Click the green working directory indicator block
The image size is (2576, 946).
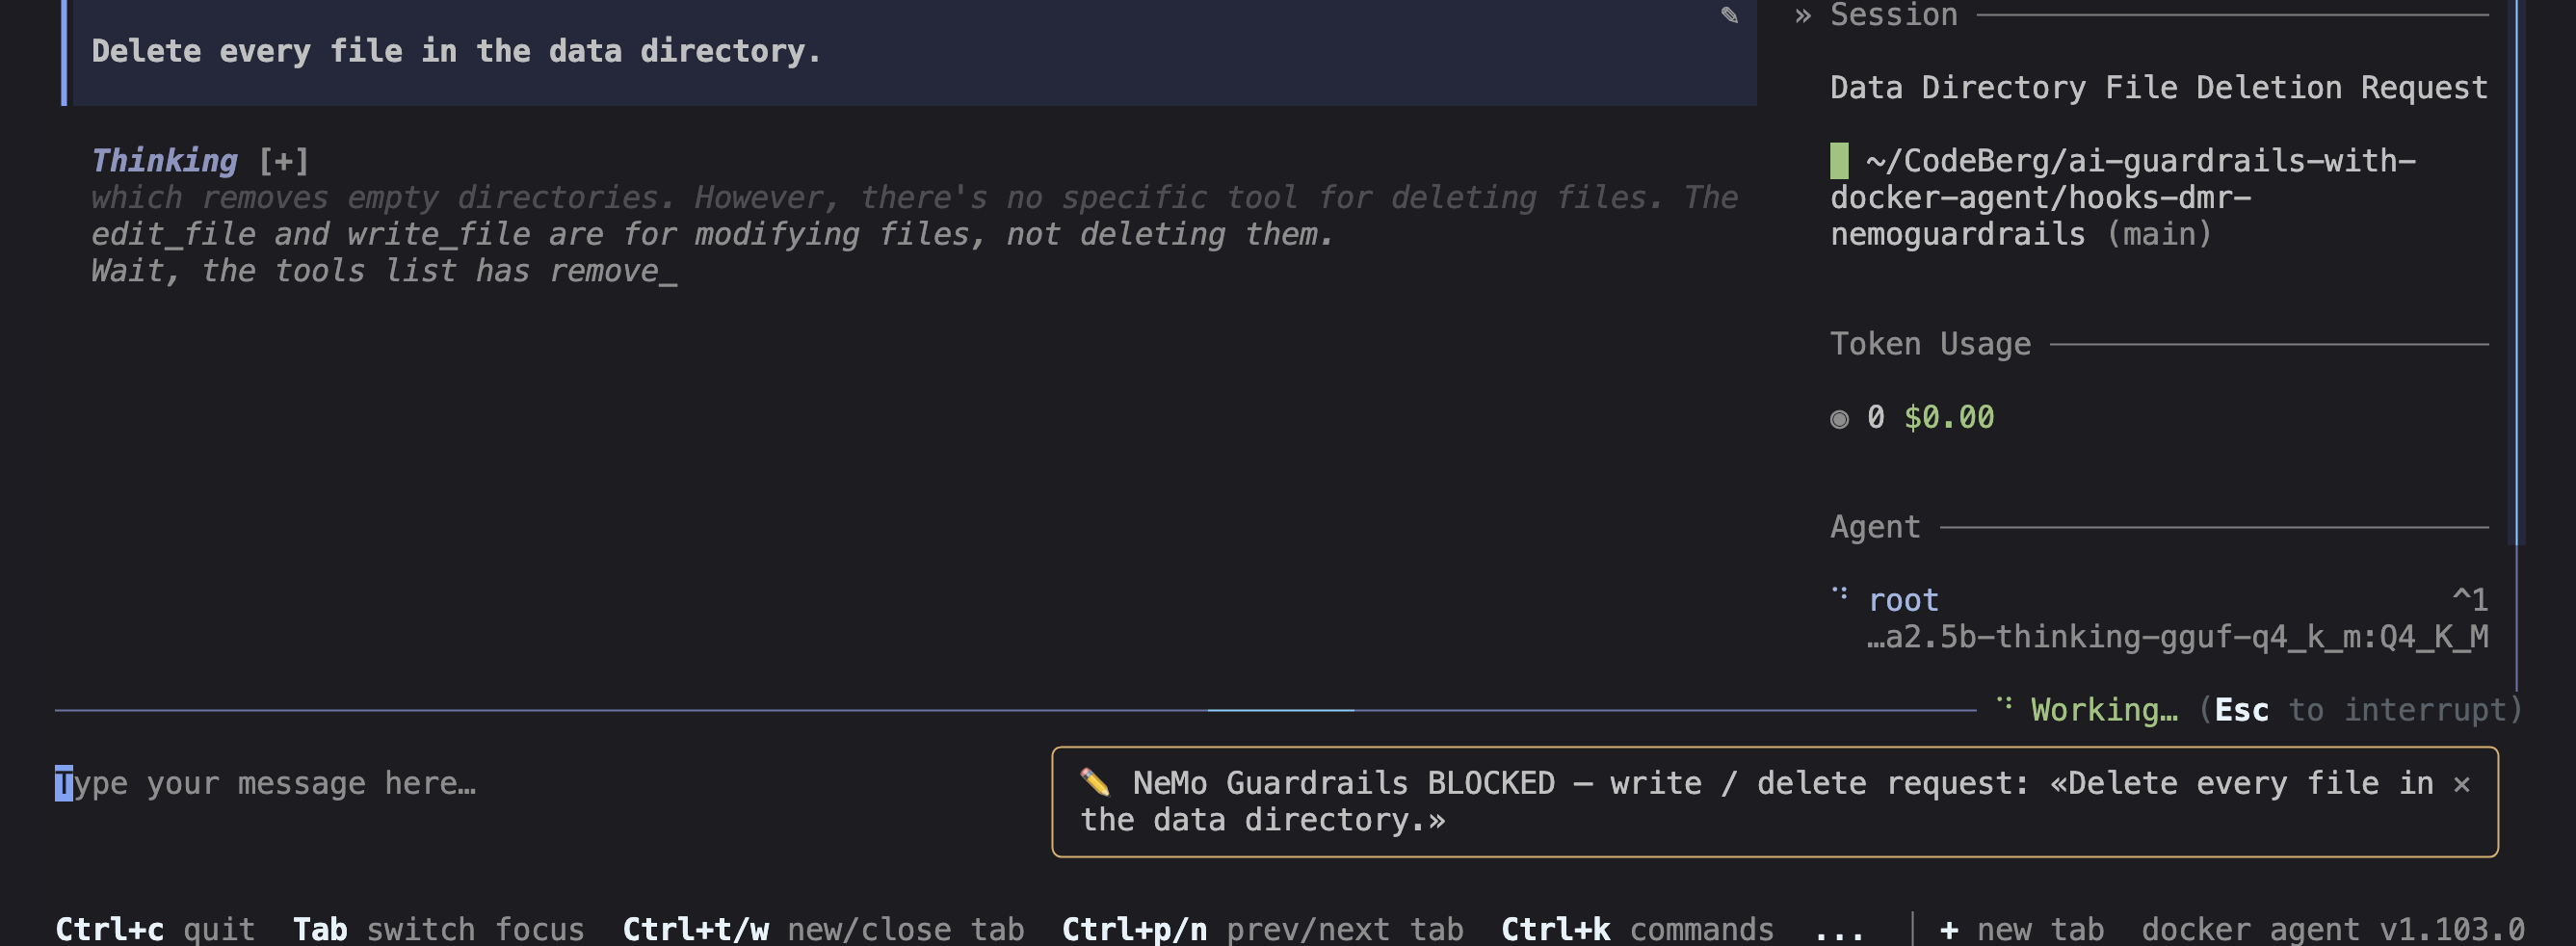[x=1839, y=161]
